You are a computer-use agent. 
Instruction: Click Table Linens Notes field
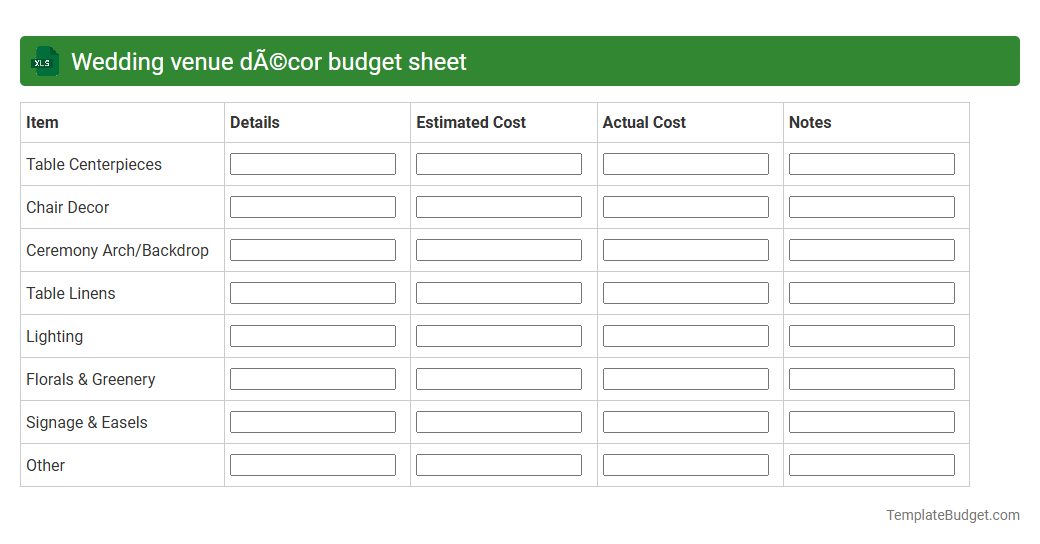point(872,293)
